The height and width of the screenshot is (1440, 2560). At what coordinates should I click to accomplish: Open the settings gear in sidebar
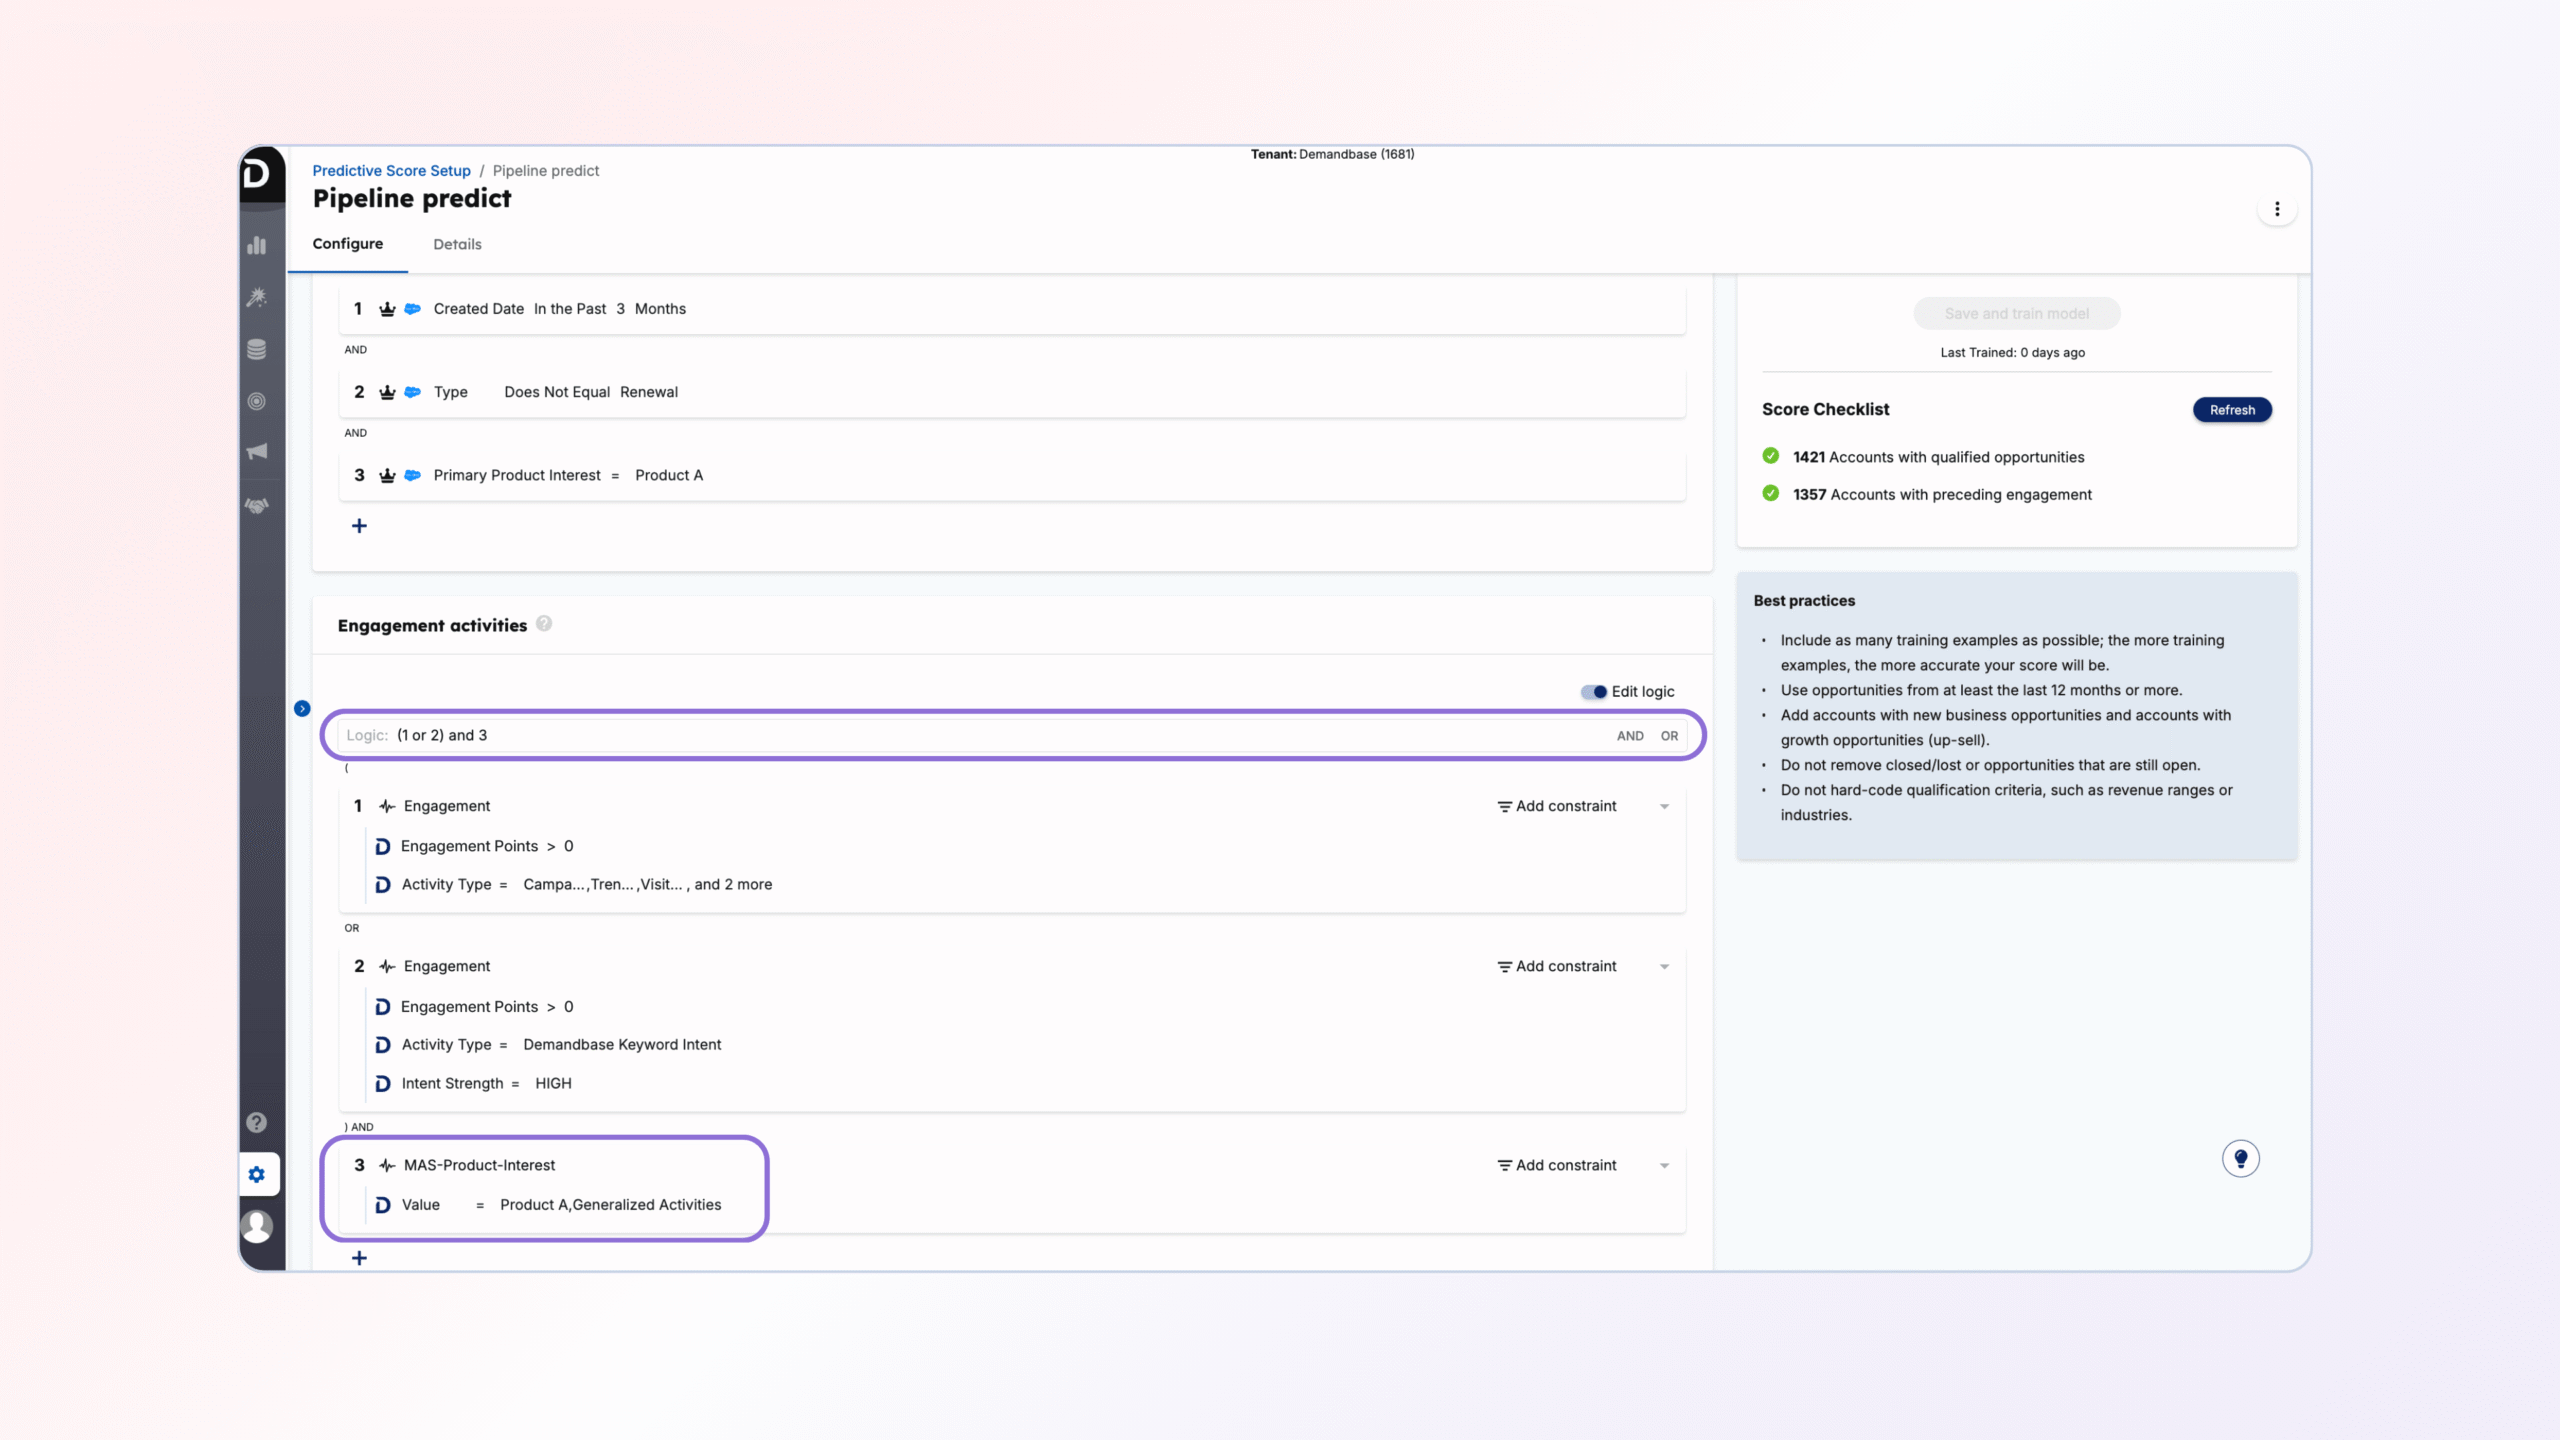point(257,1174)
